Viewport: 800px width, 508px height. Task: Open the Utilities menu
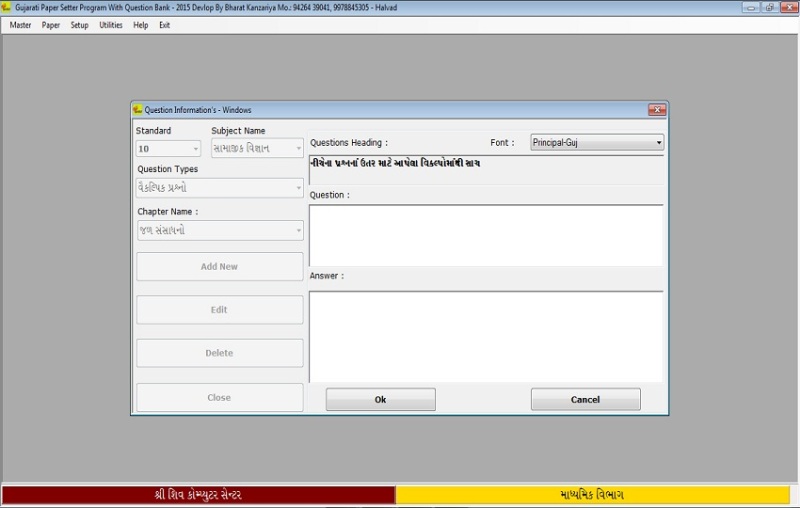tap(111, 25)
